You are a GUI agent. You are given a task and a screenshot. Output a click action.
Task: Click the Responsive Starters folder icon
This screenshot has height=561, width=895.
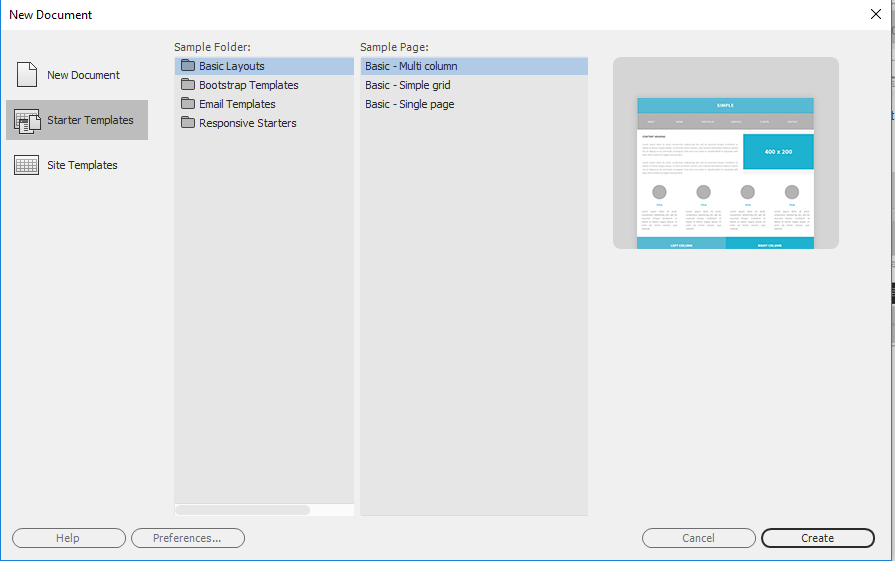point(187,123)
